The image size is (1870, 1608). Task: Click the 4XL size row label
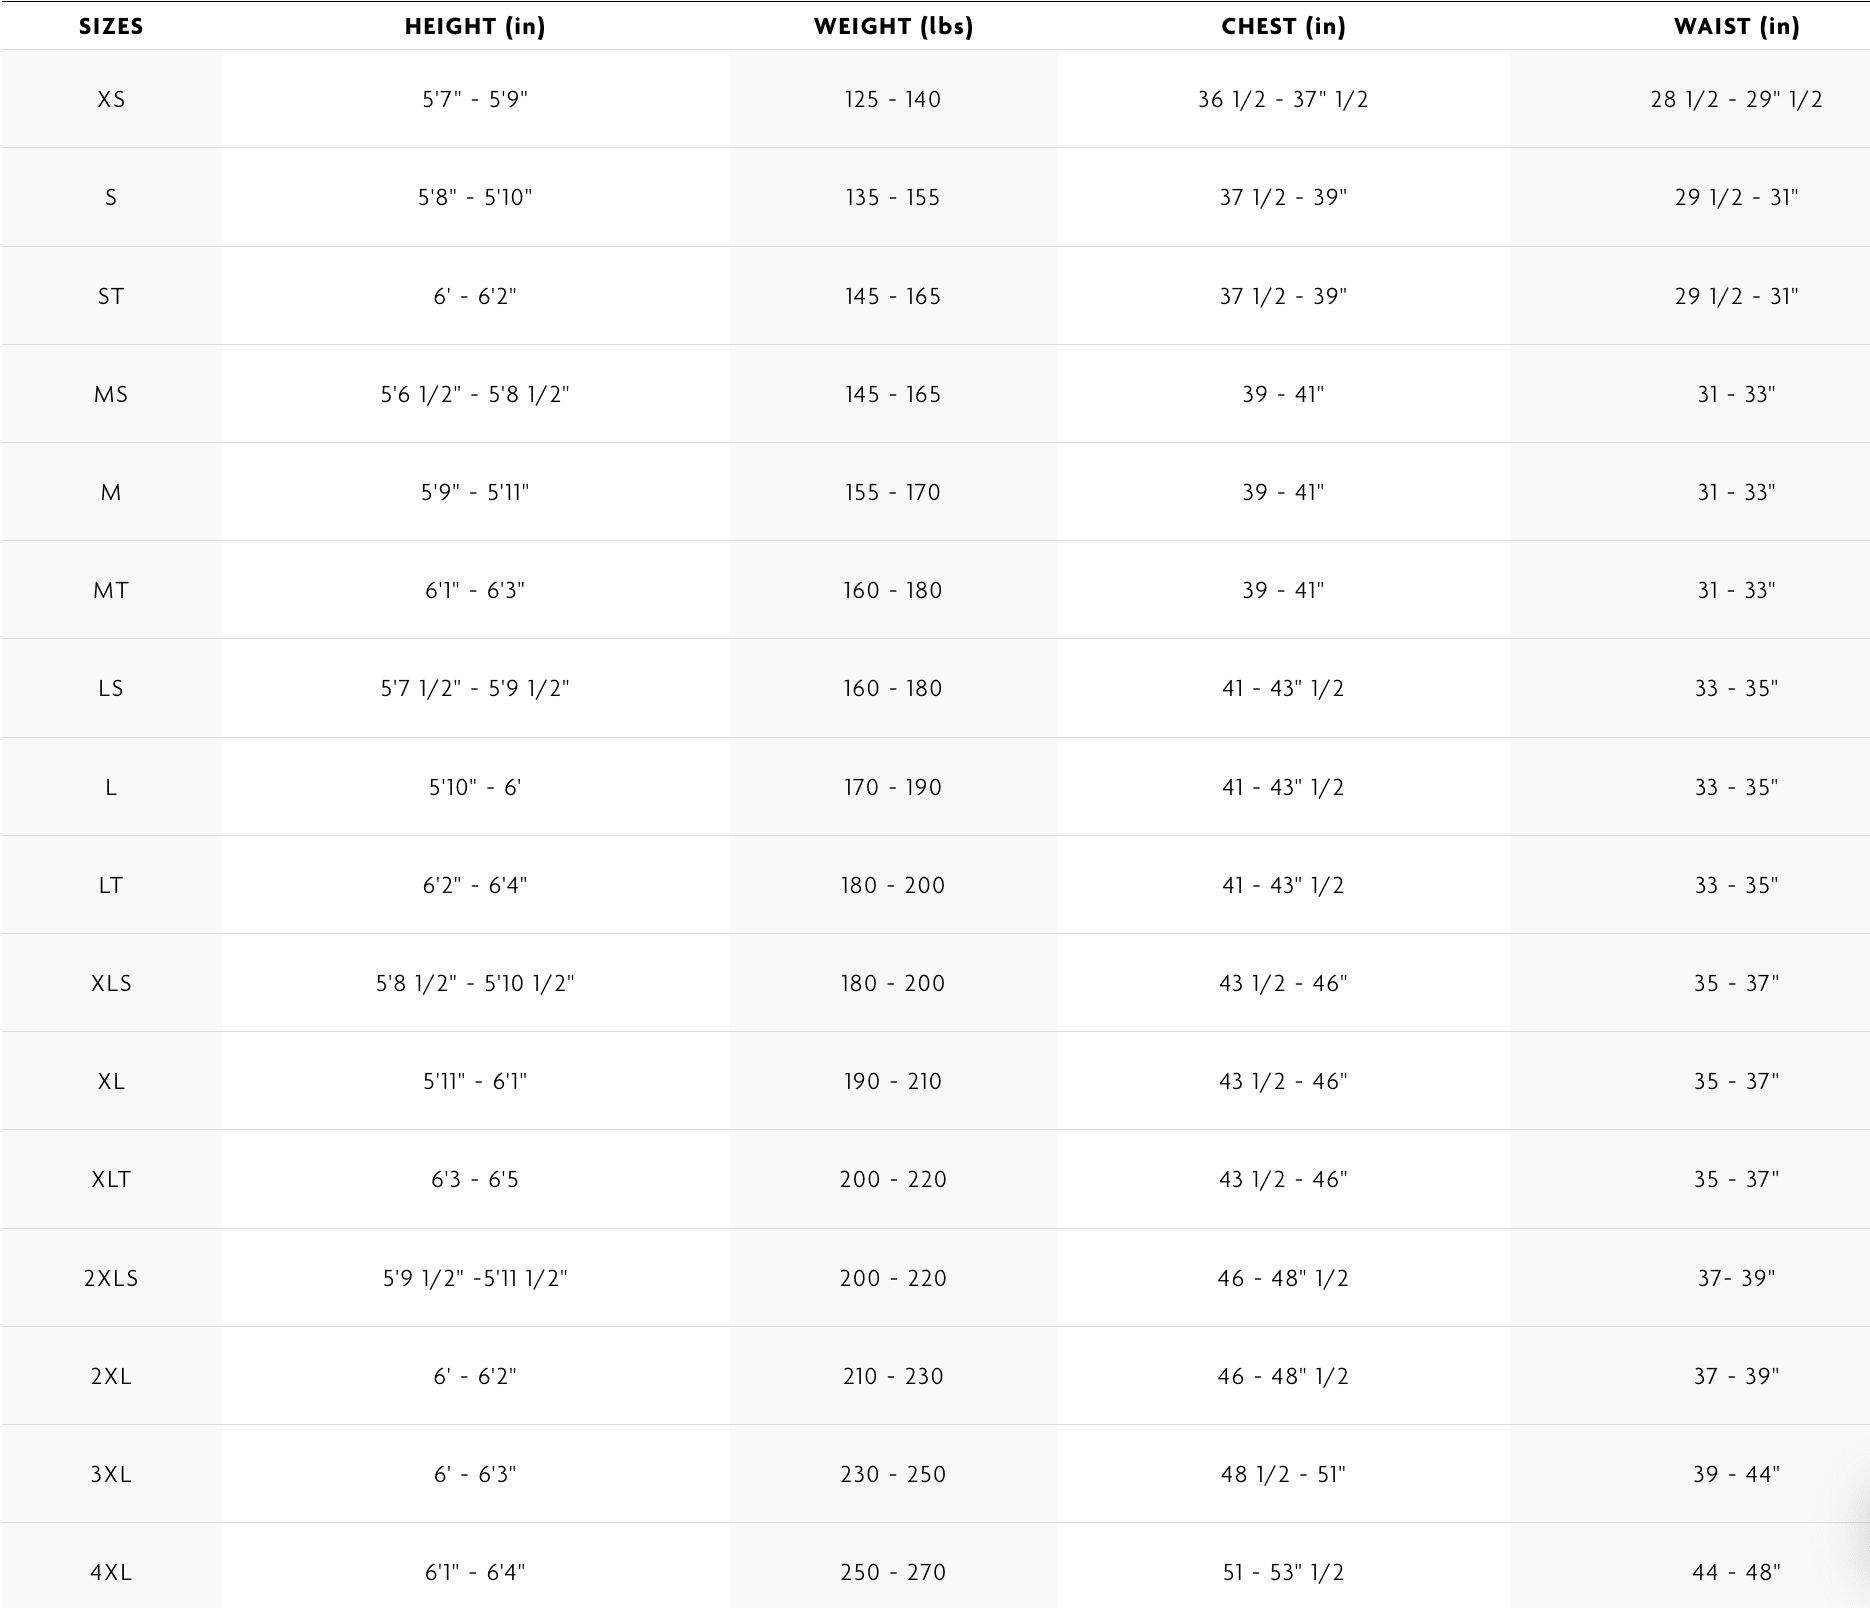tap(111, 1572)
